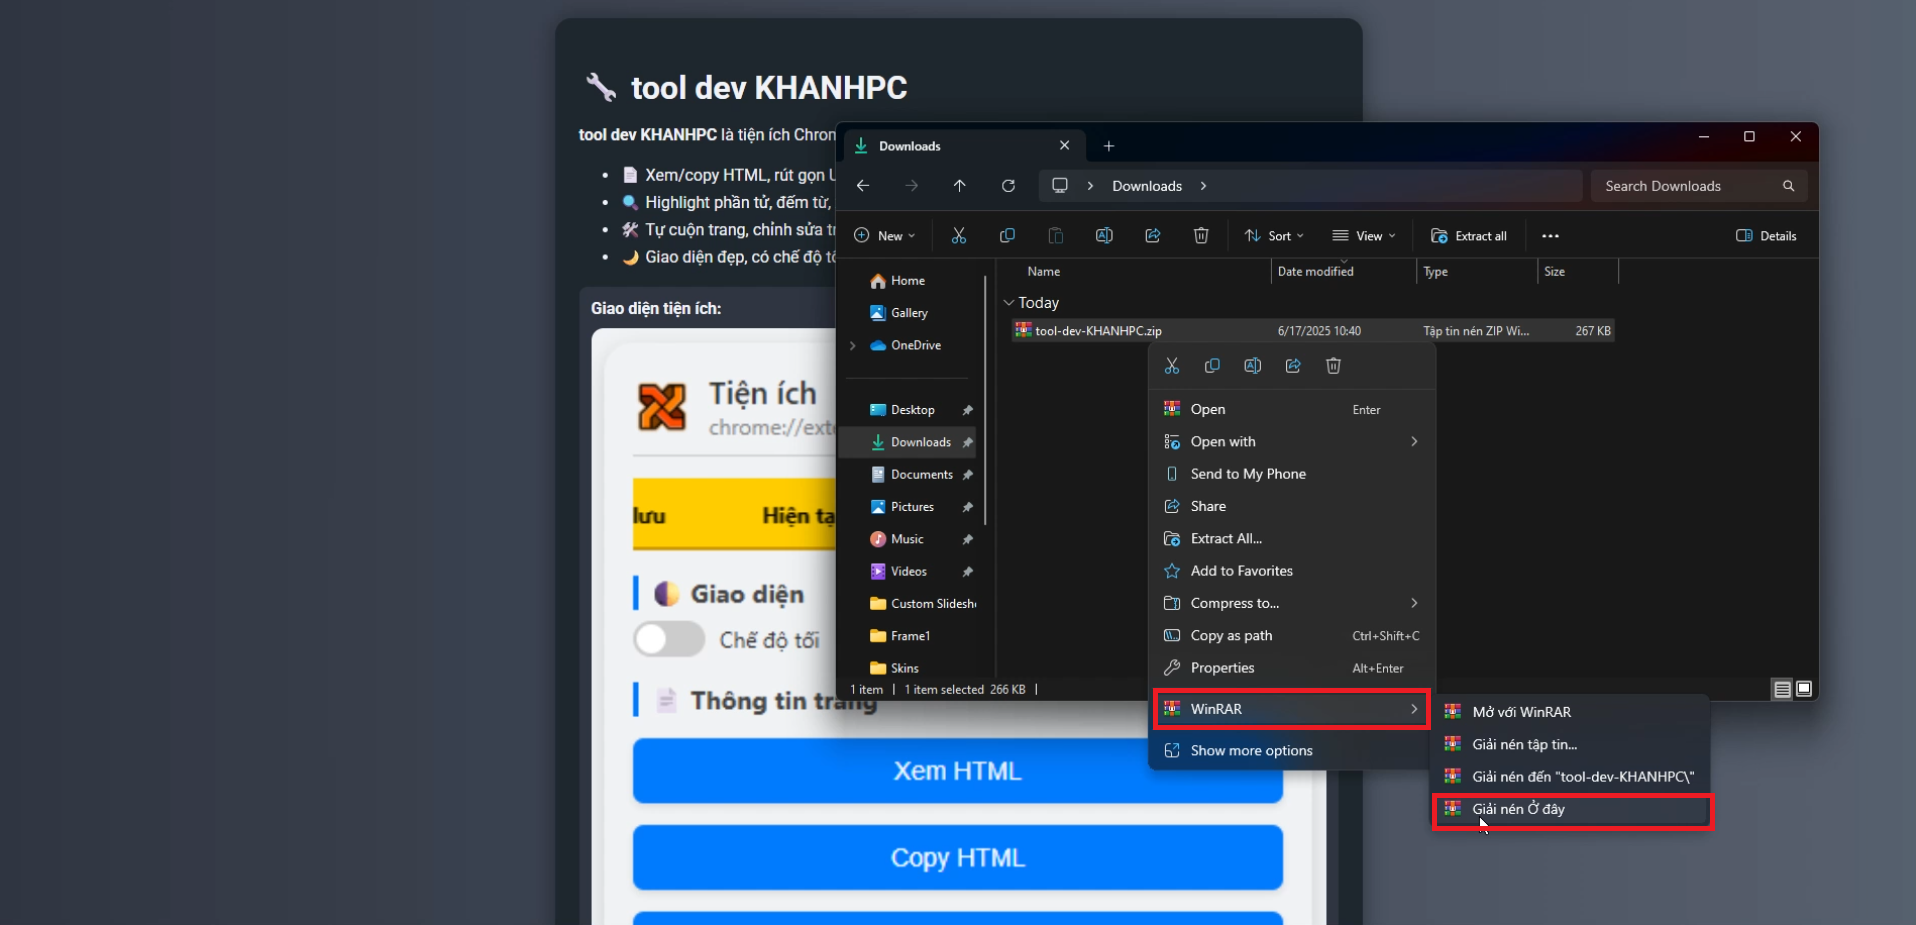Switch to large thumbnails view icon in status bar
1916x925 pixels.
(1804, 689)
